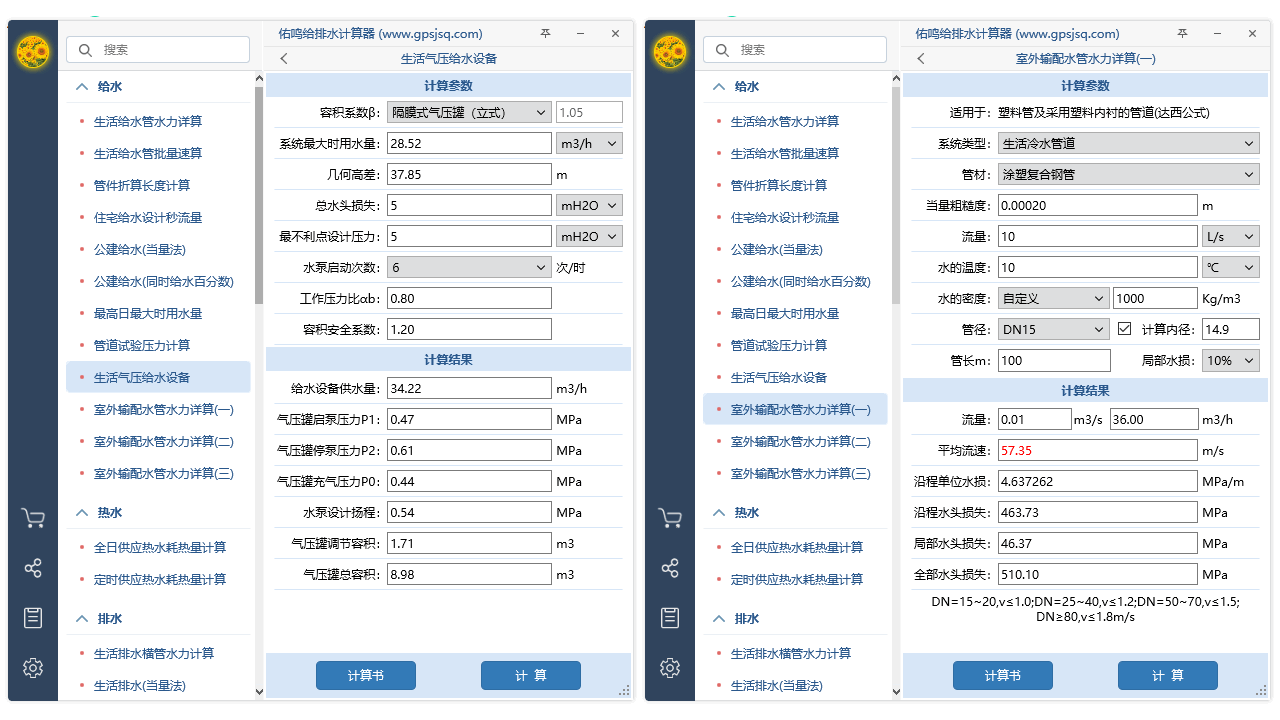Pin the 室外输配水管水力详算 window
The width and height of the screenshot is (1280, 720).
1182,33
